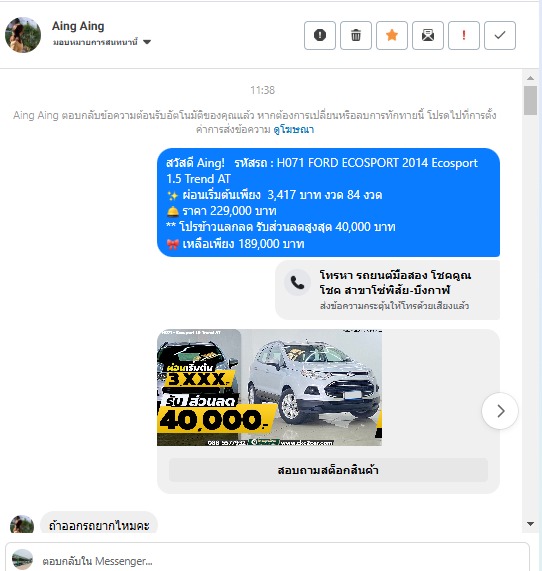542x571 pixels.
Task: Open the ดูโฆษณา link
Action: (x=294, y=130)
